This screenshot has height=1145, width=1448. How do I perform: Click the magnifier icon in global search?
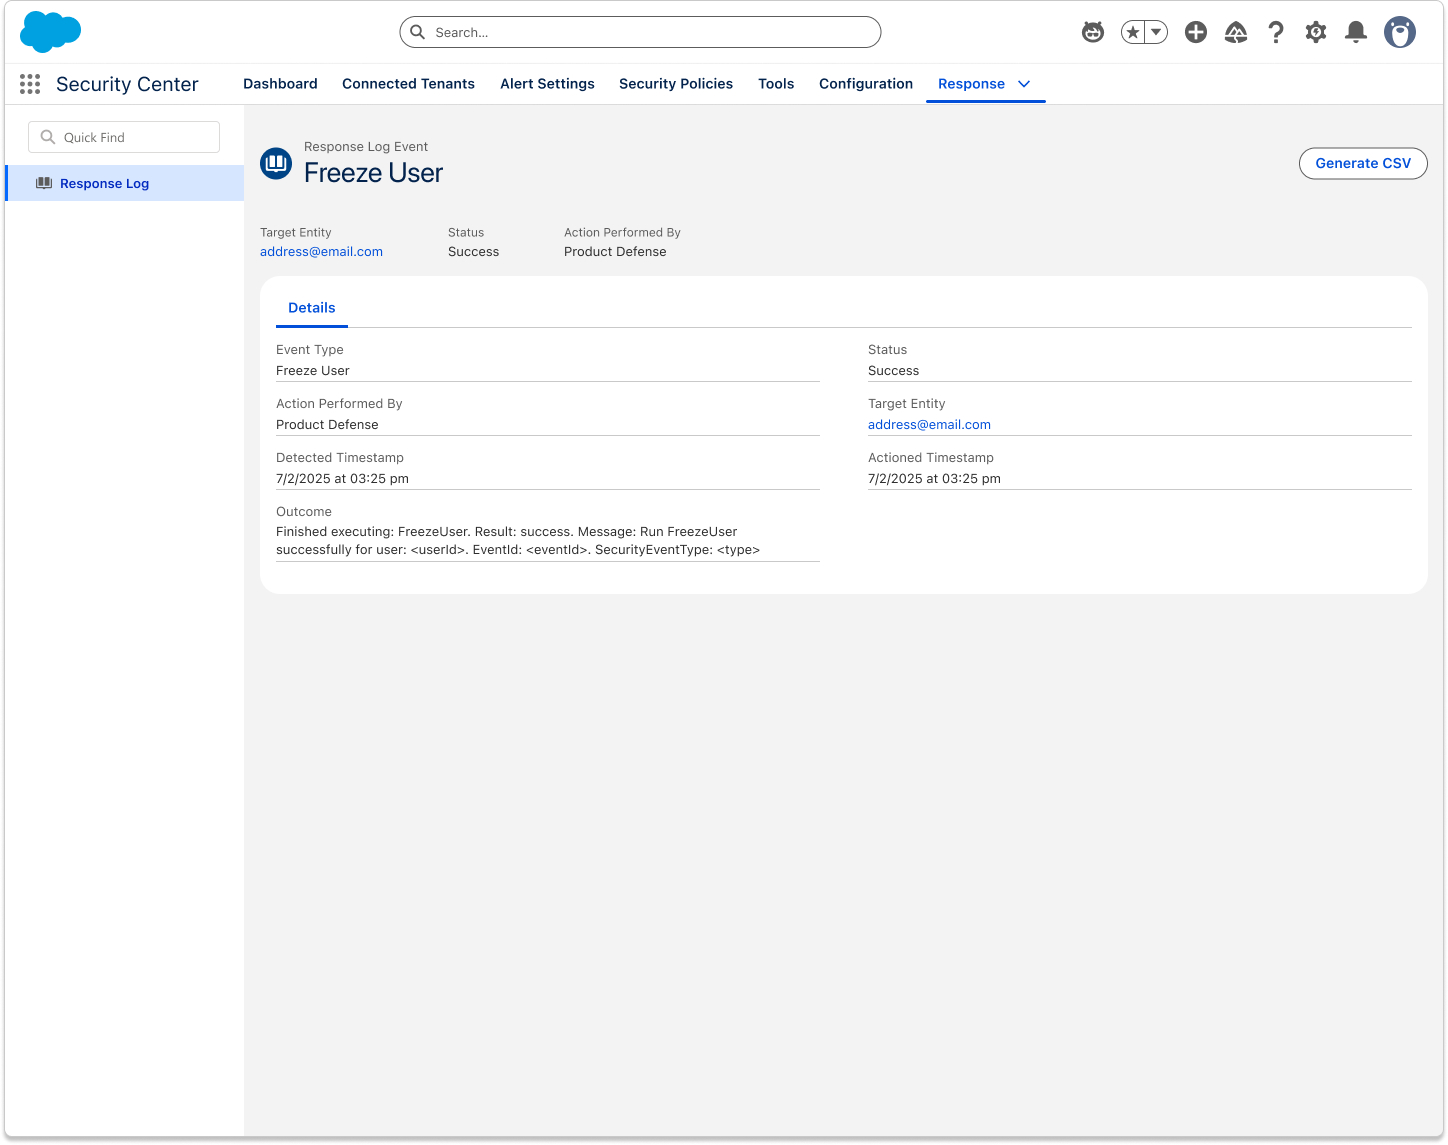[418, 32]
